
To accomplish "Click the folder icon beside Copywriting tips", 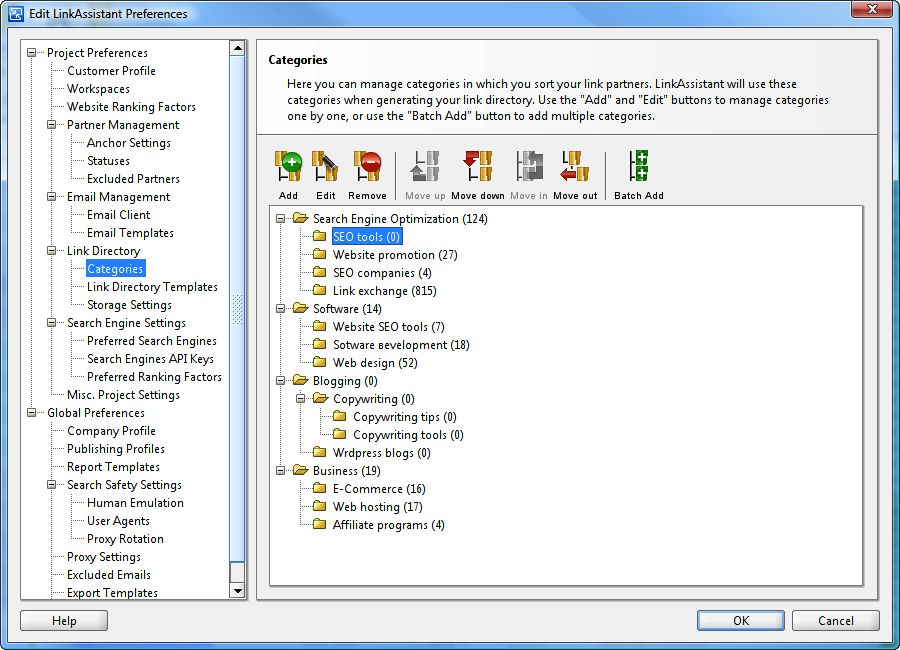I will pos(340,416).
